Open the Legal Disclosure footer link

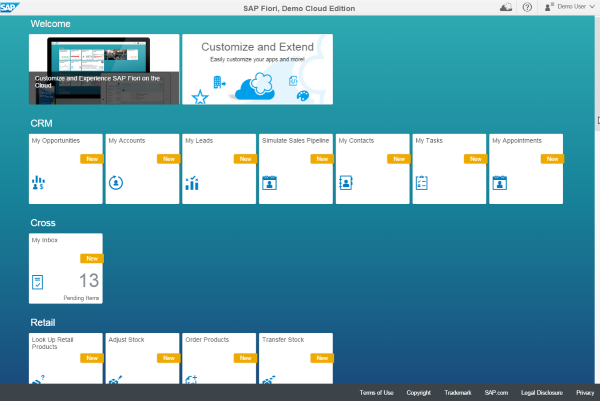(x=541, y=393)
